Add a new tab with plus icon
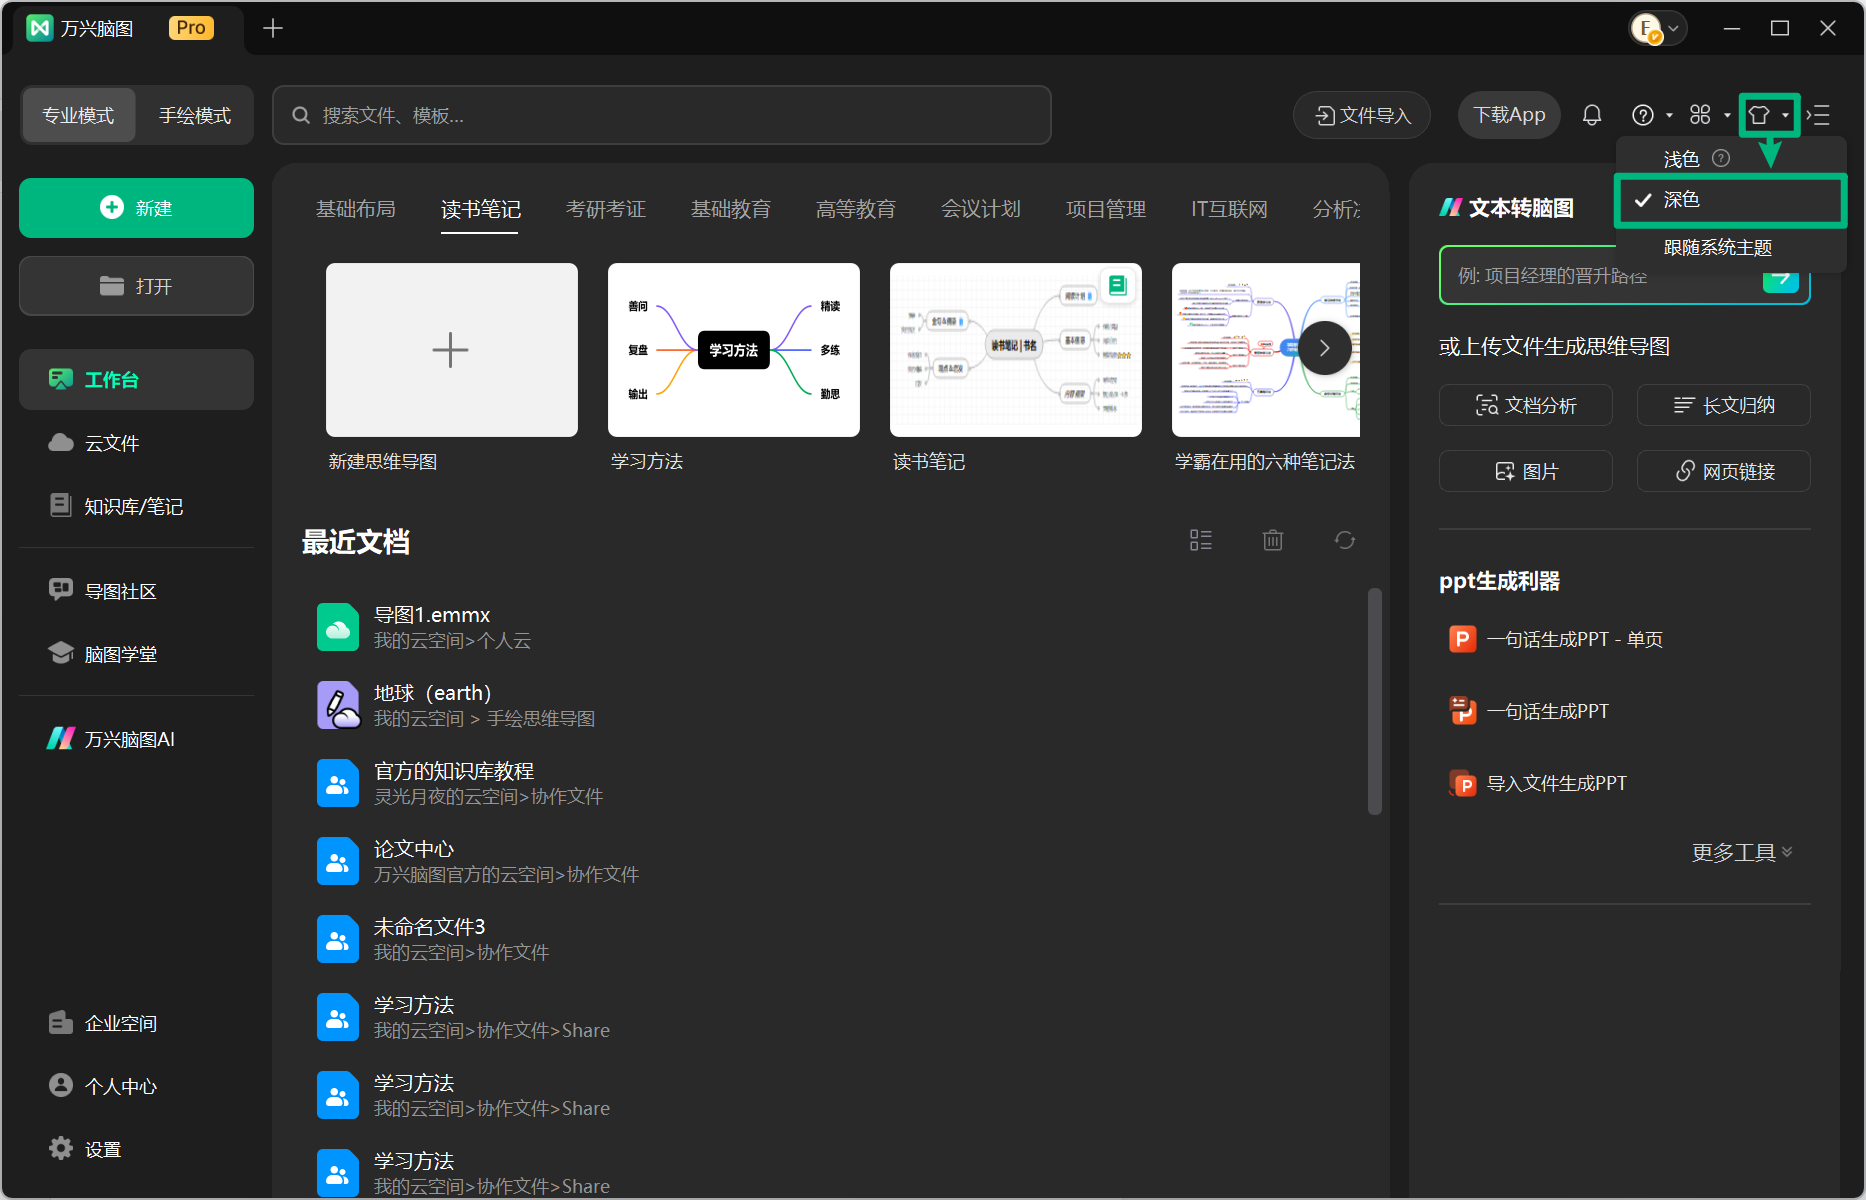 (273, 28)
